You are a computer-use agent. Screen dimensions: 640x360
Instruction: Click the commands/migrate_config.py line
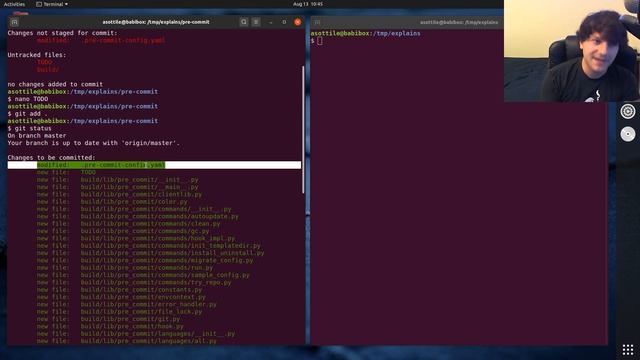coord(145,260)
